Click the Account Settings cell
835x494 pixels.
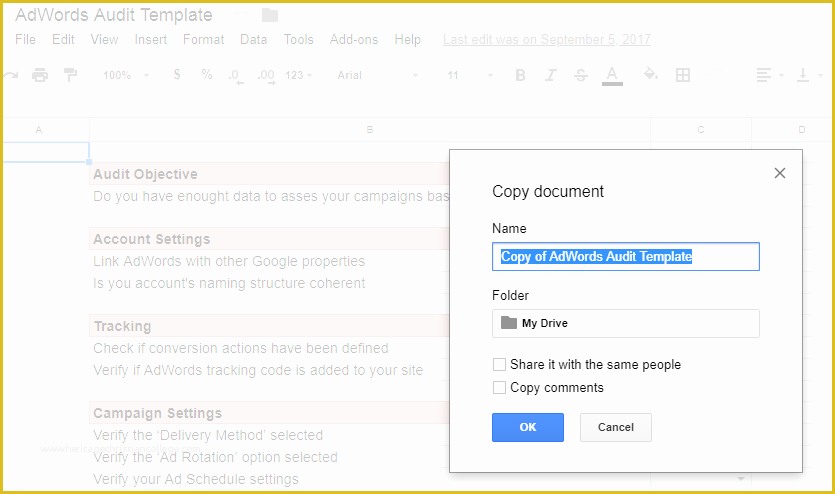coord(269,239)
